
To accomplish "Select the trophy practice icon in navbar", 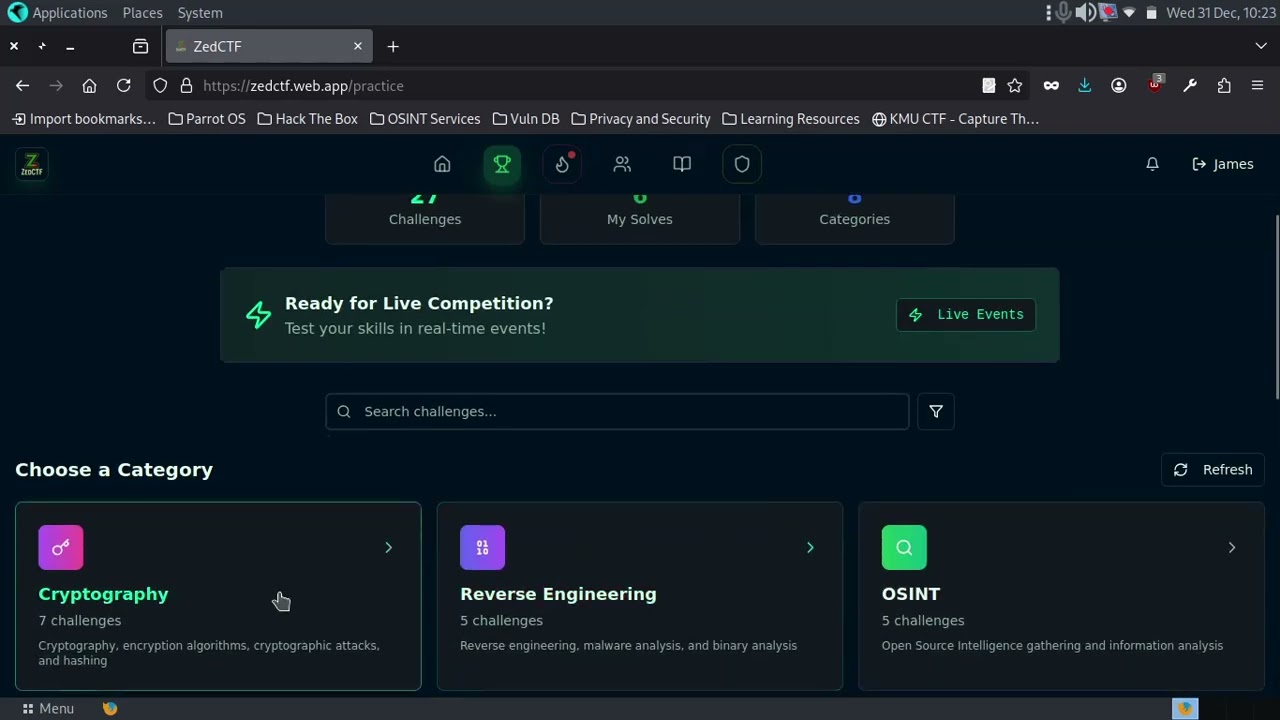I will tap(502, 164).
